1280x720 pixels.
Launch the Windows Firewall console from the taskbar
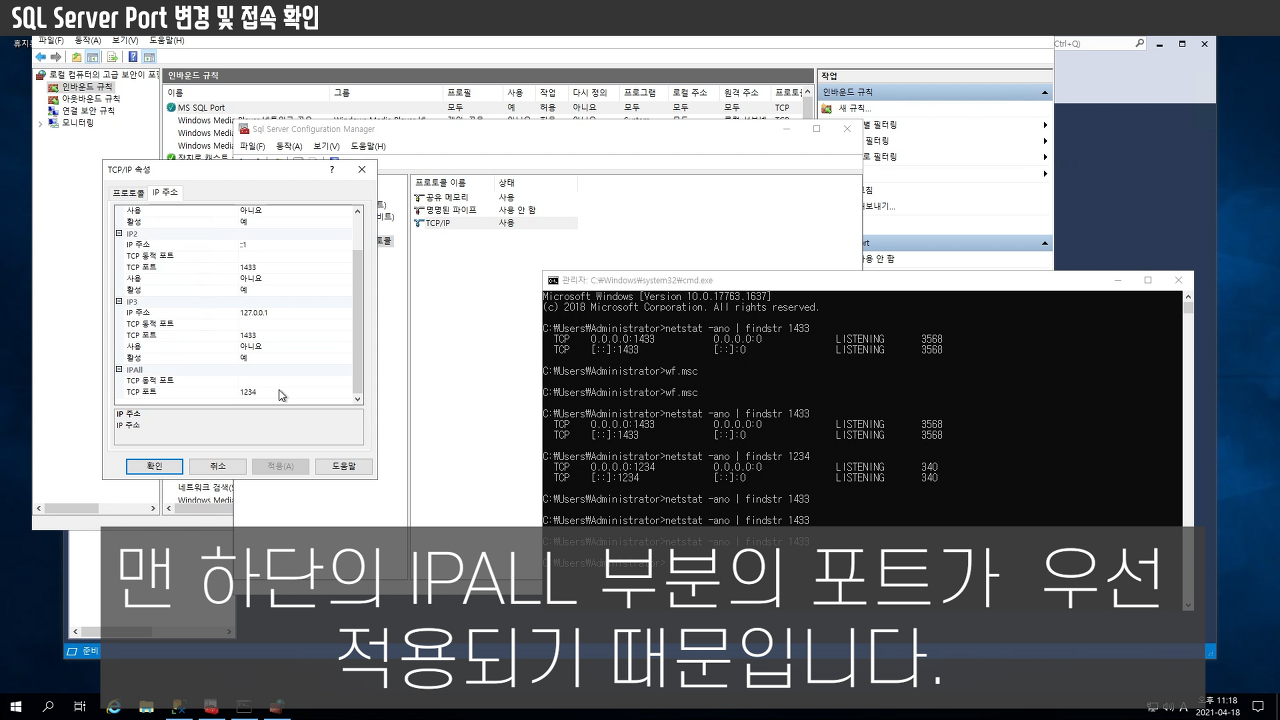pos(276,707)
